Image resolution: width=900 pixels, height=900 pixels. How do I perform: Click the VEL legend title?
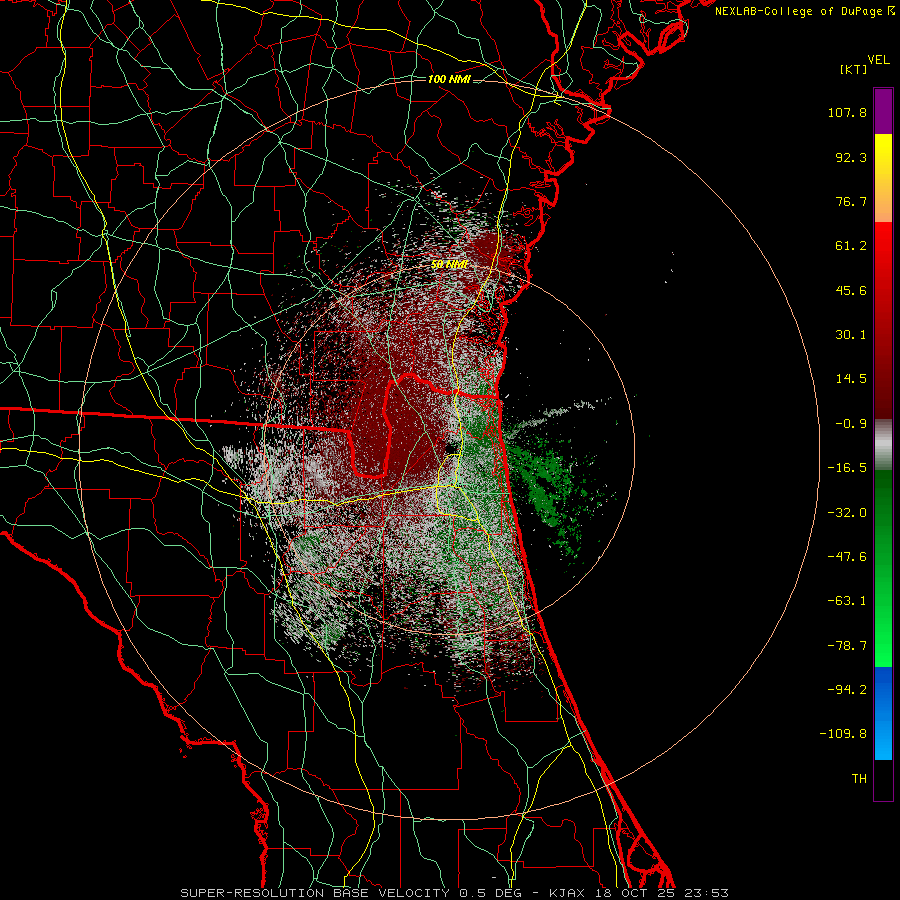[x=879, y=60]
